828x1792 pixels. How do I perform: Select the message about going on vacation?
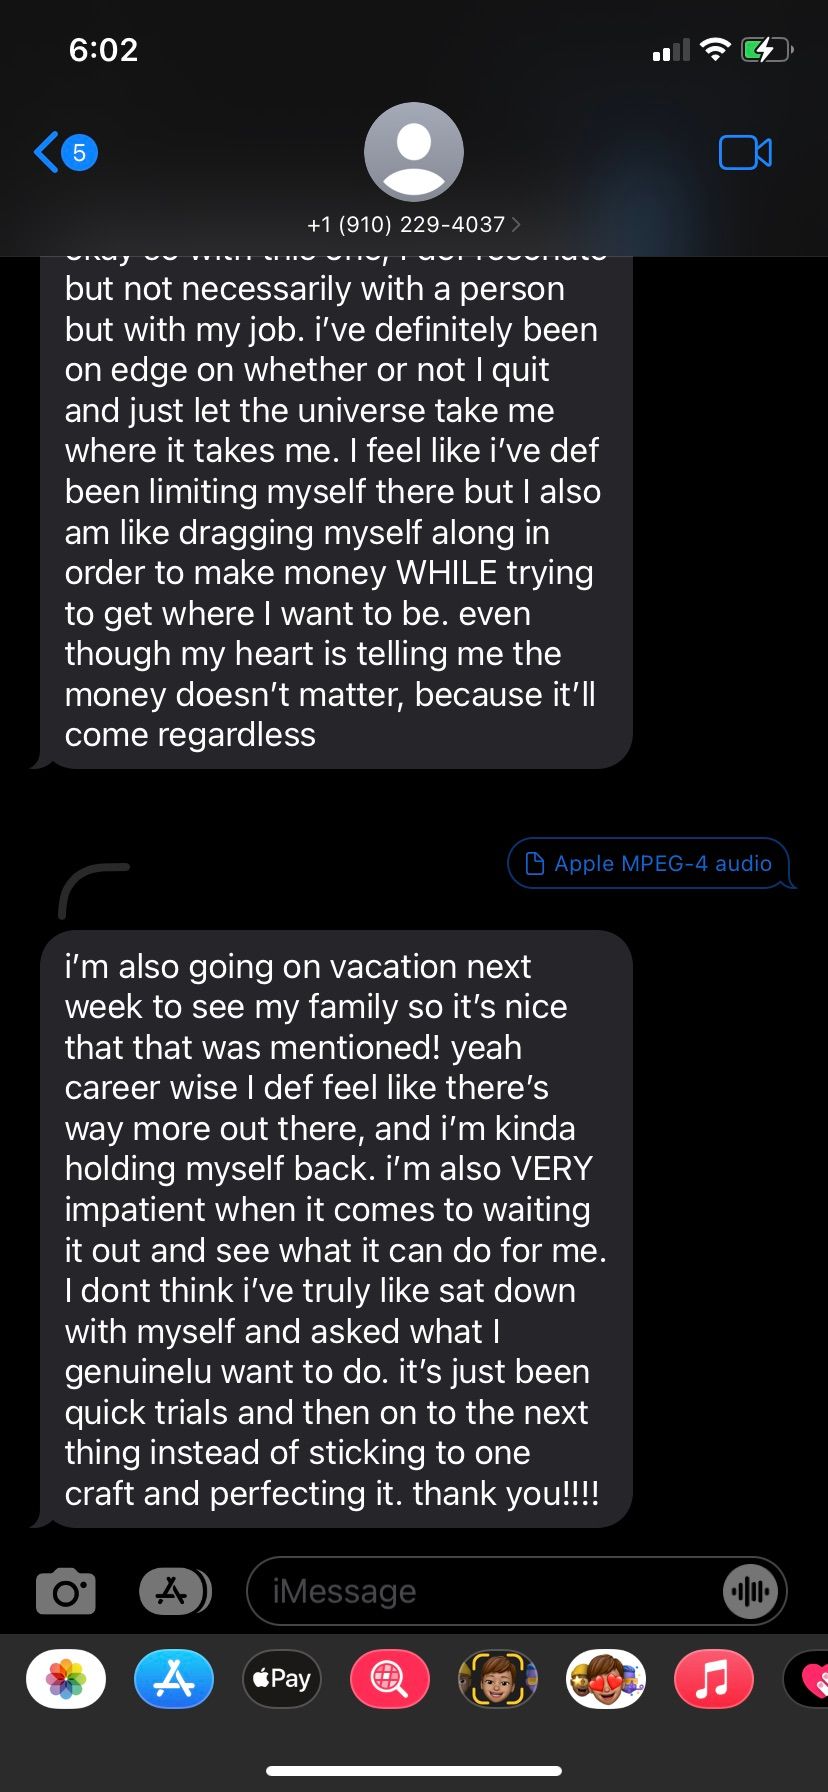click(x=334, y=1229)
